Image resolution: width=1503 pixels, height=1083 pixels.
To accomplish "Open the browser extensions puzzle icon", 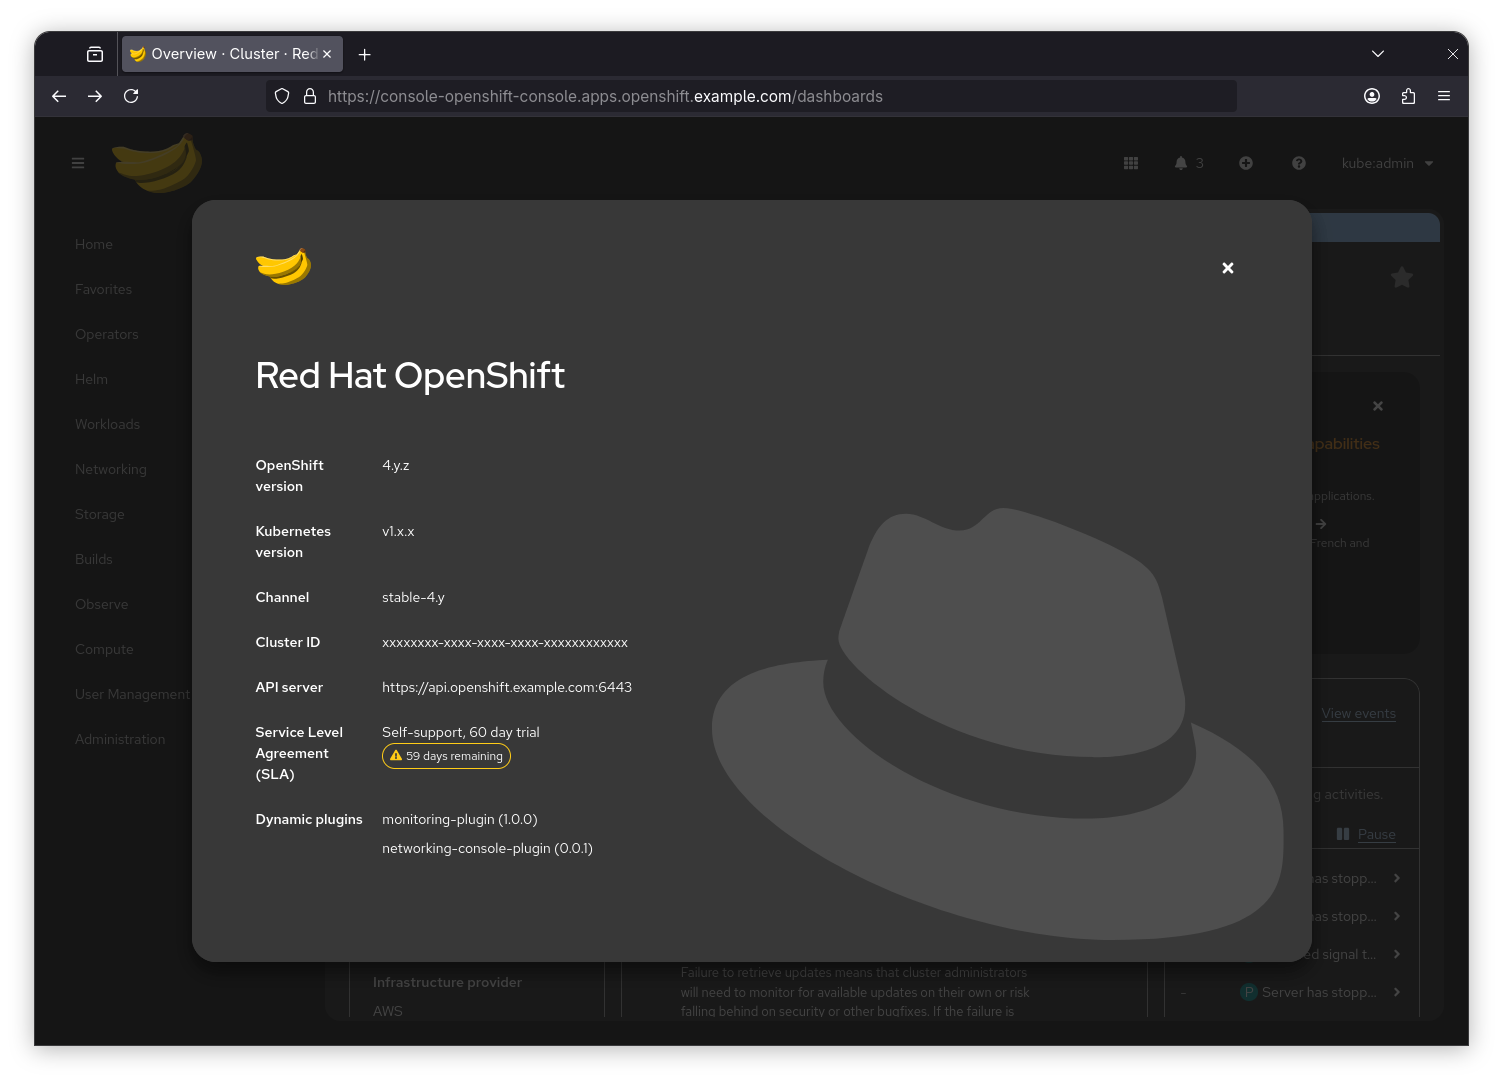I will click(x=1408, y=96).
